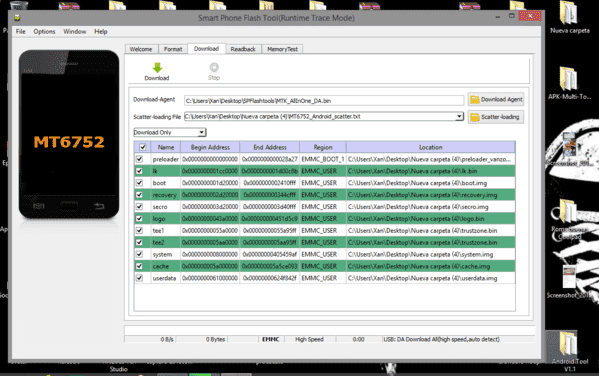The width and height of the screenshot is (599, 376).
Task: Click the userdata.img location cell
Action: point(431,278)
